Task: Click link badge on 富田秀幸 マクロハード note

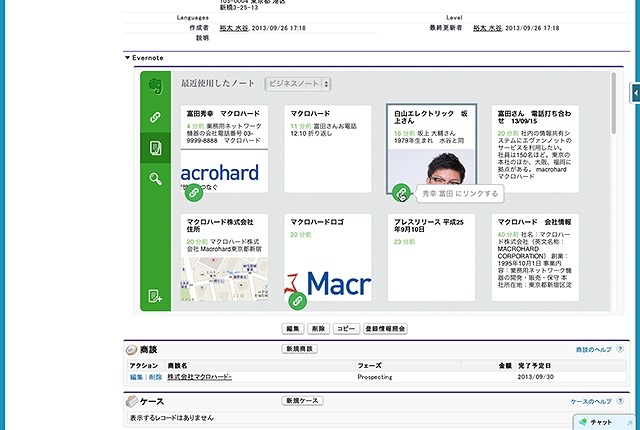Action: point(194,193)
